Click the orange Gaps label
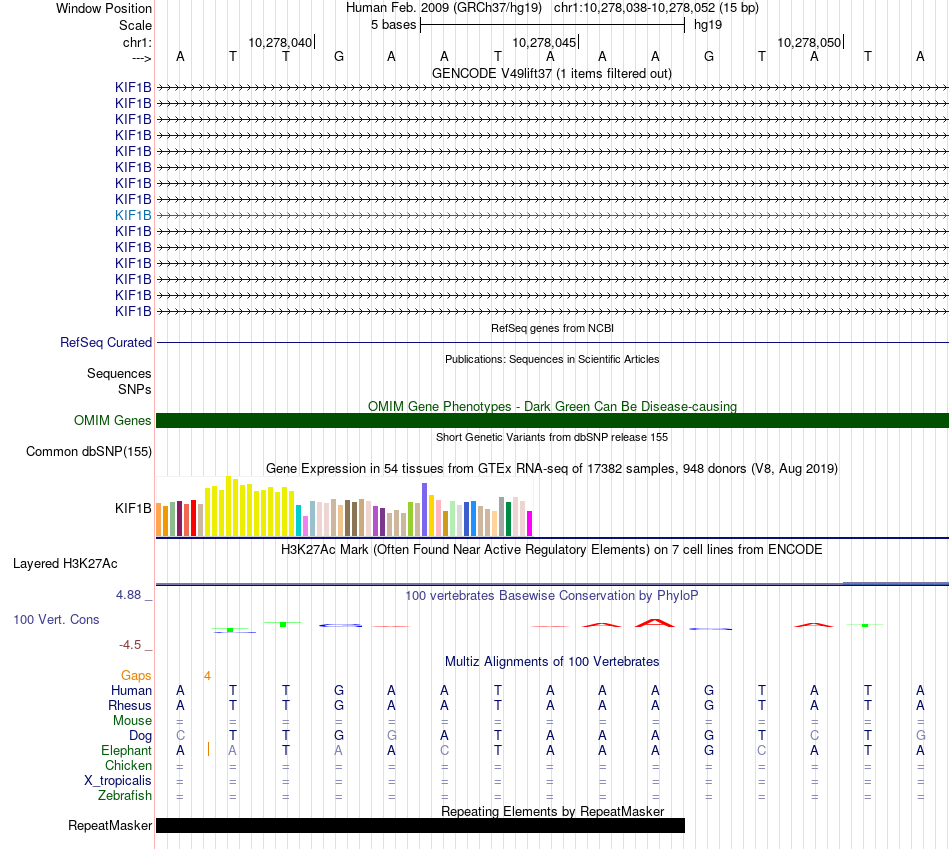Screen dimensions: 950x849 (136, 675)
